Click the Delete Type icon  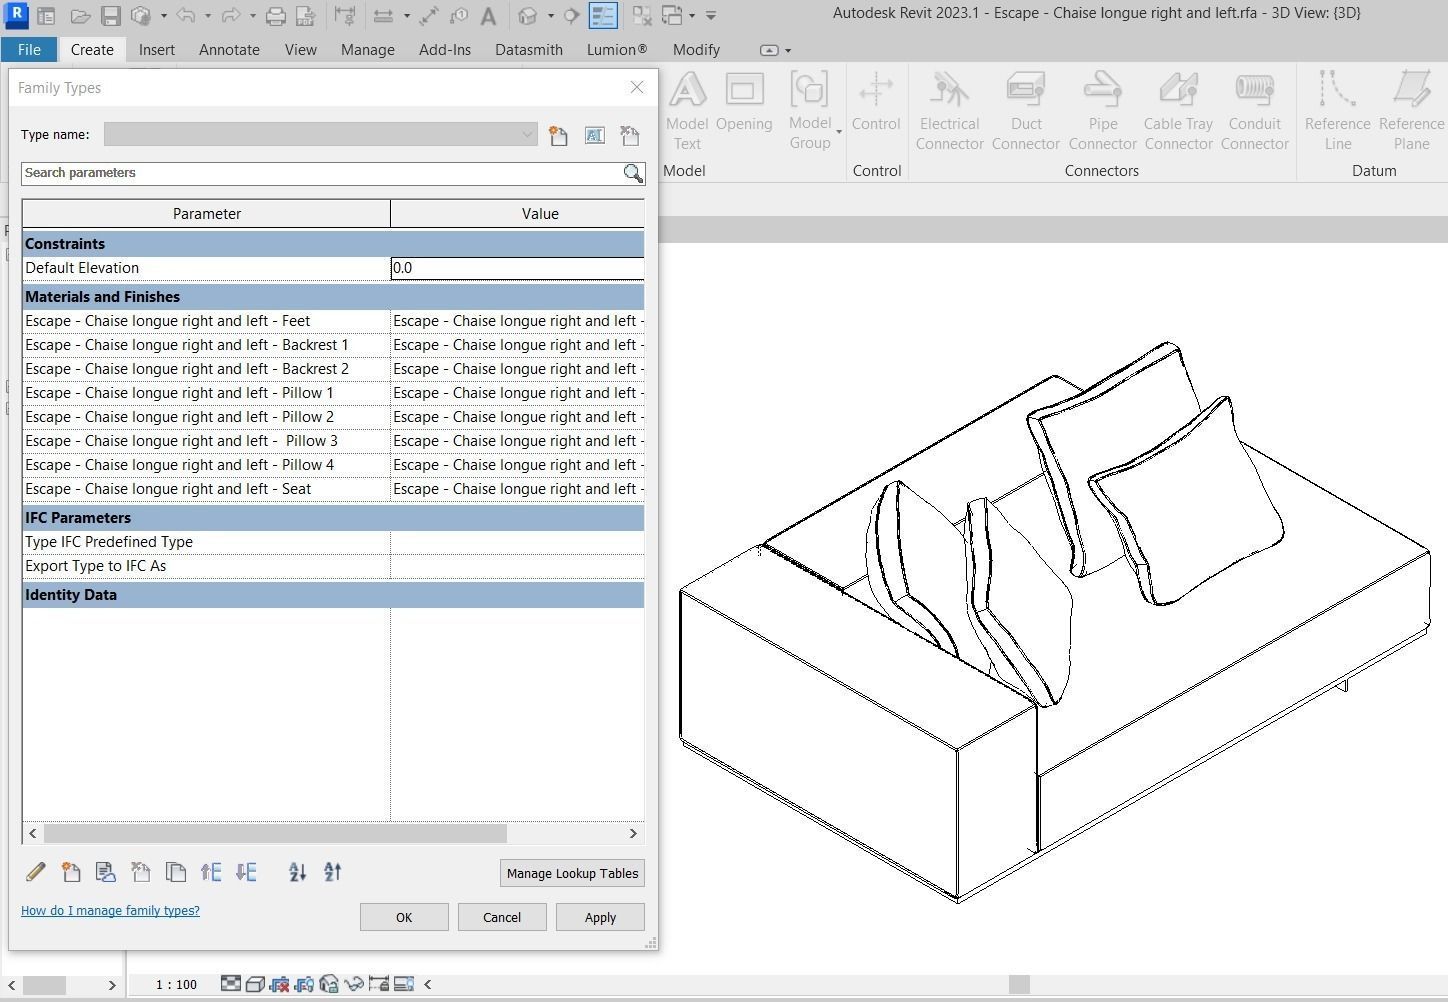[x=629, y=135]
